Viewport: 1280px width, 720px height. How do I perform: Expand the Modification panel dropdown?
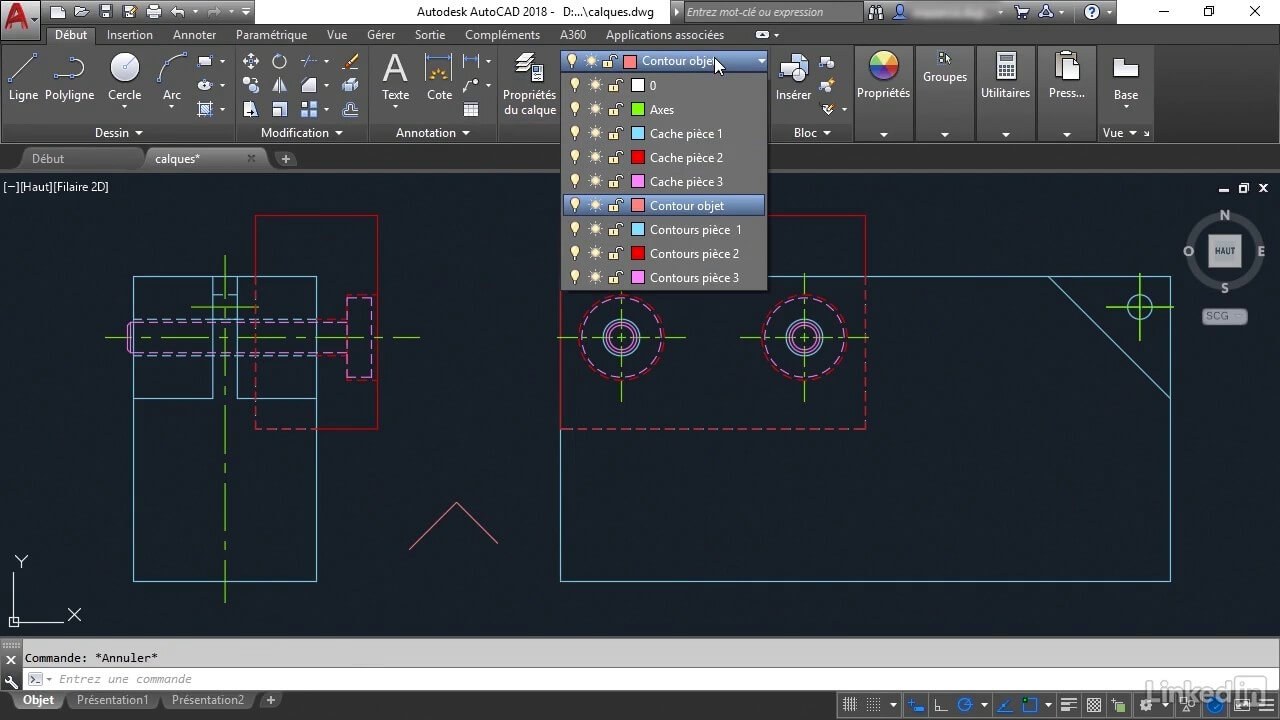[302, 133]
